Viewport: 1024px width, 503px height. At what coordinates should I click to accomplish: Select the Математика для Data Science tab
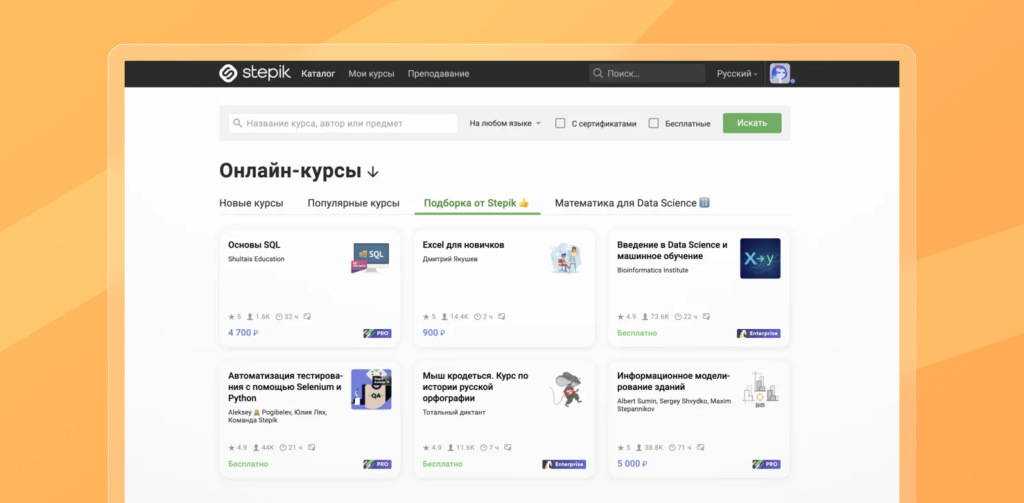click(632, 203)
